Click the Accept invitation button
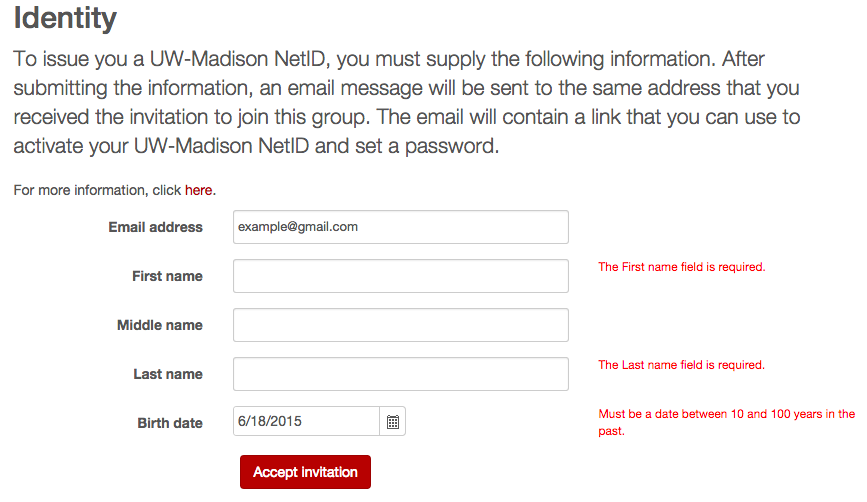The height and width of the screenshot is (502, 867). click(305, 472)
